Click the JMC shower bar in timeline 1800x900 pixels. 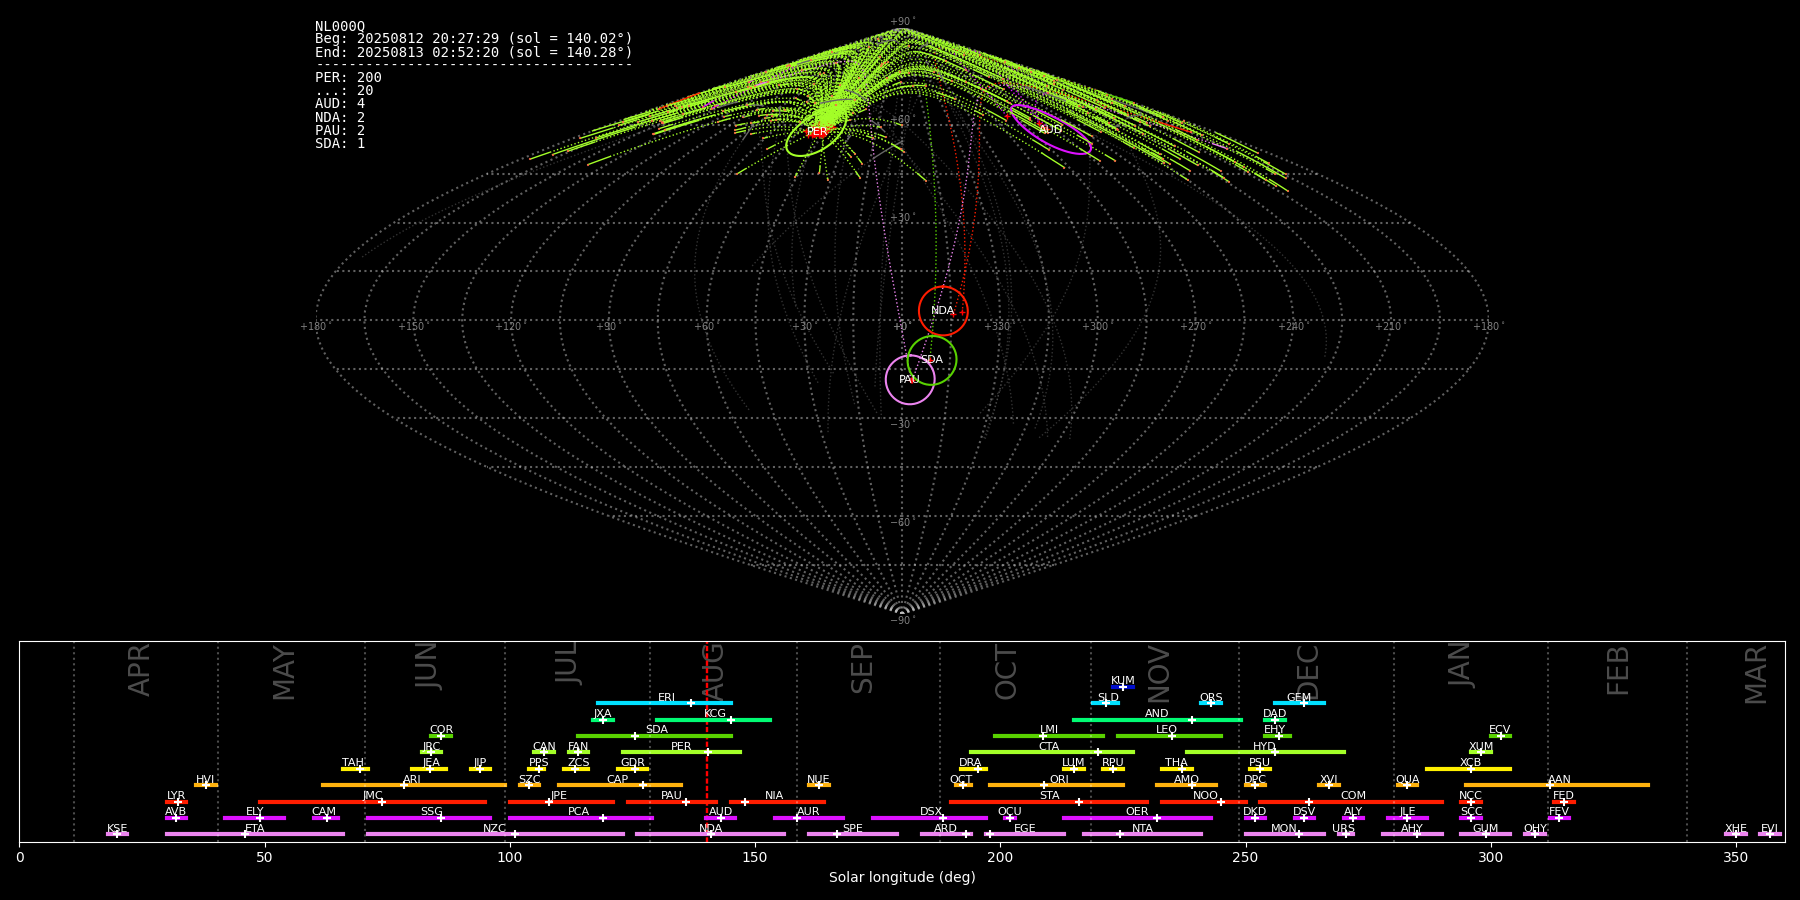[x=372, y=802]
